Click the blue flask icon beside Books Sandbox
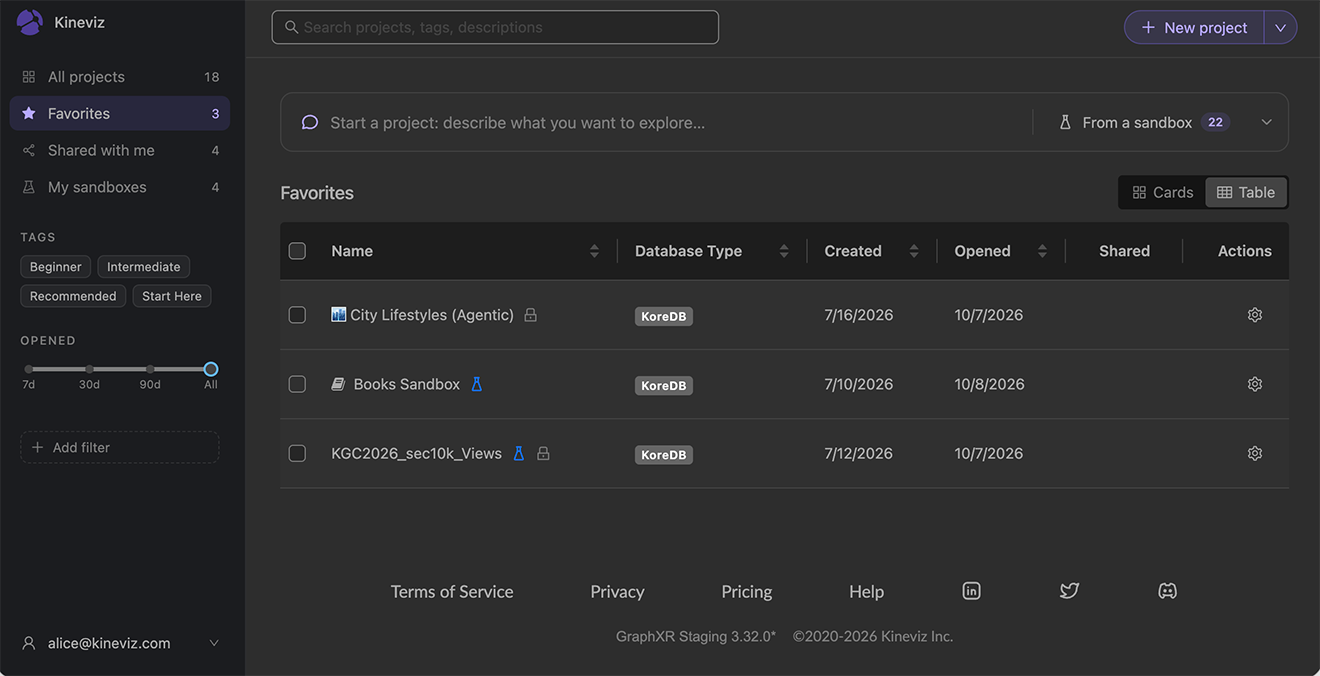Image resolution: width=1320 pixels, height=676 pixels. click(x=477, y=384)
